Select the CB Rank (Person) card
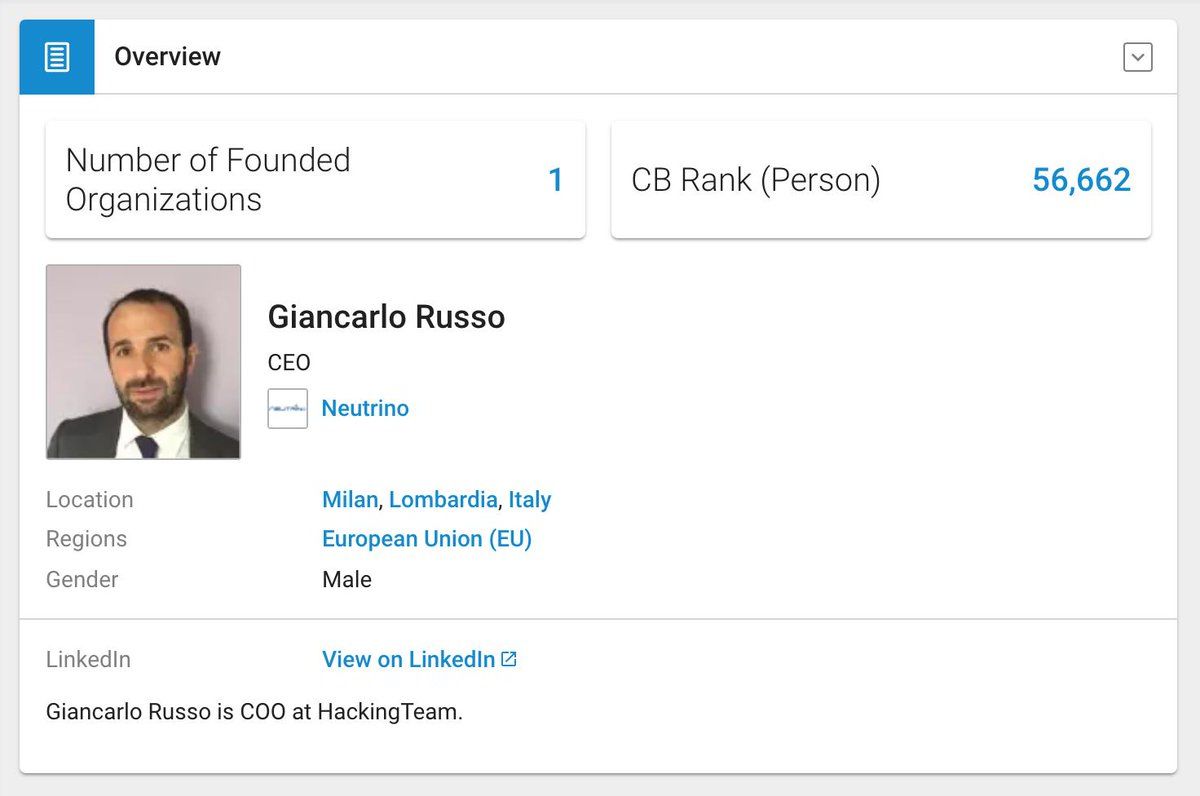This screenshot has width=1200, height=796. tap(881, 180)
